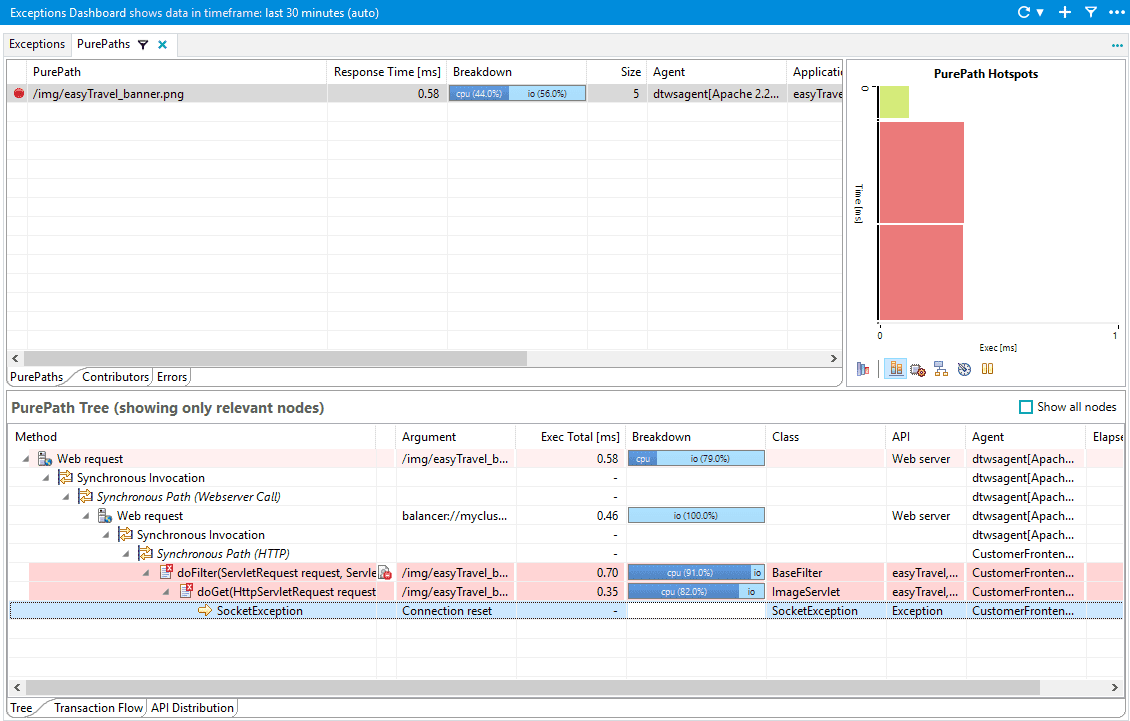Click the doFilter cpu 91% breakdown bar

pos(695,572)
